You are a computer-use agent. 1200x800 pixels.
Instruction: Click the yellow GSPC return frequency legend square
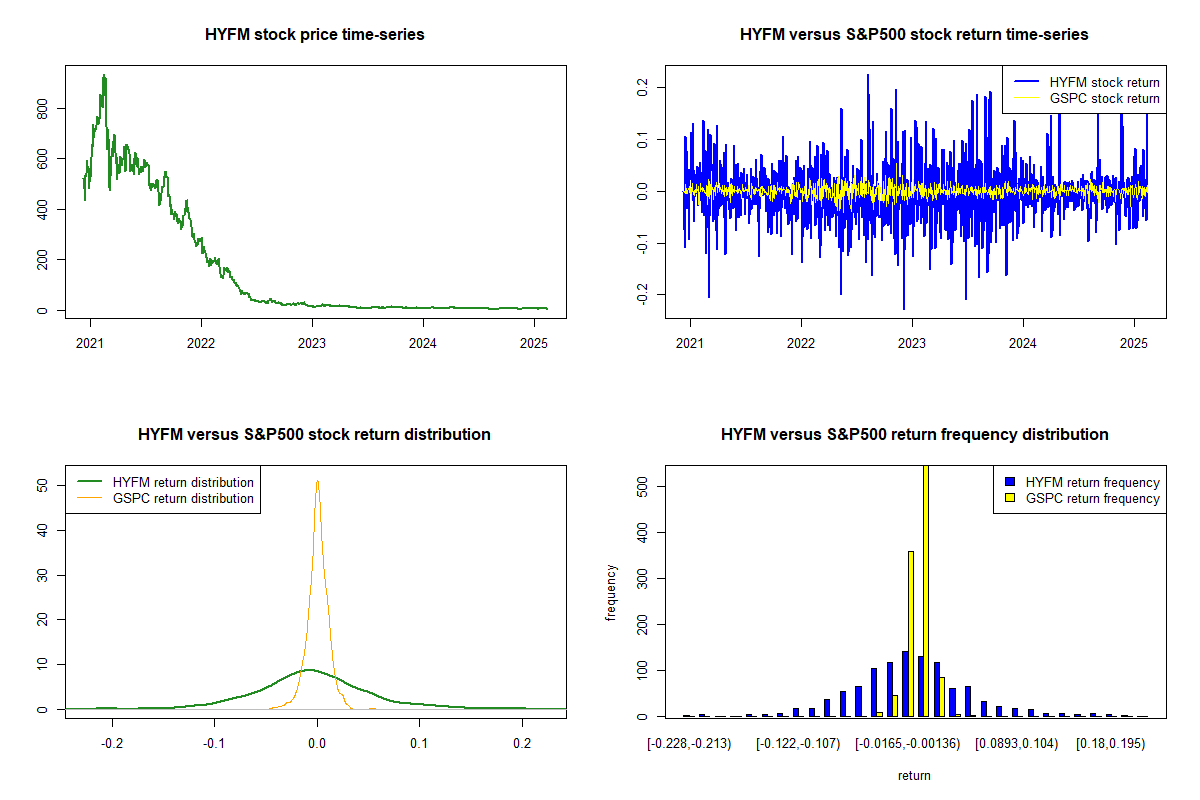click(1011, 498)
